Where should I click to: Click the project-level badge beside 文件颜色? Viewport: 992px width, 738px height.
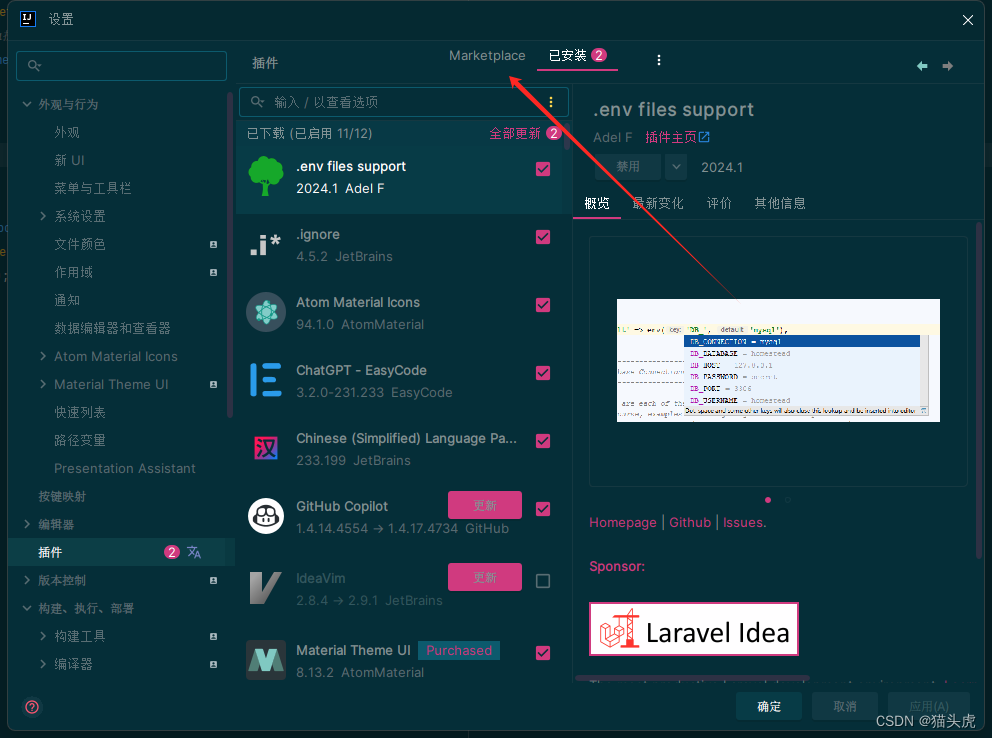(x=213, y=244)
